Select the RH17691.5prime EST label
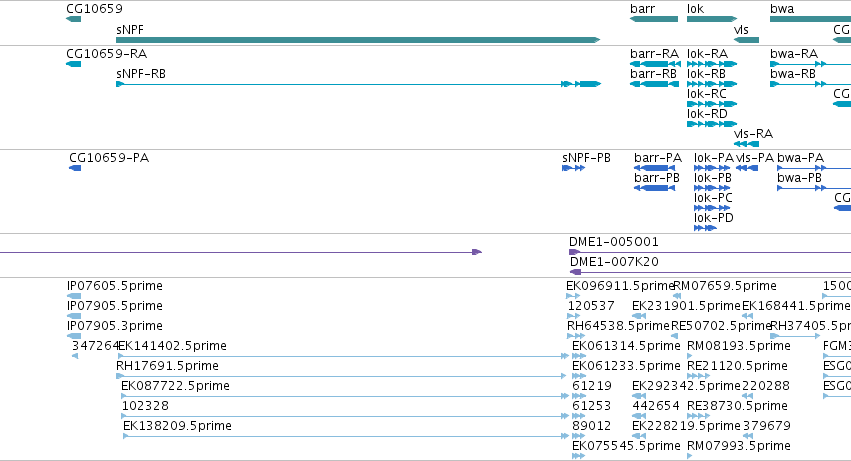The image size is (851, 461). click(x=167, y=367)
